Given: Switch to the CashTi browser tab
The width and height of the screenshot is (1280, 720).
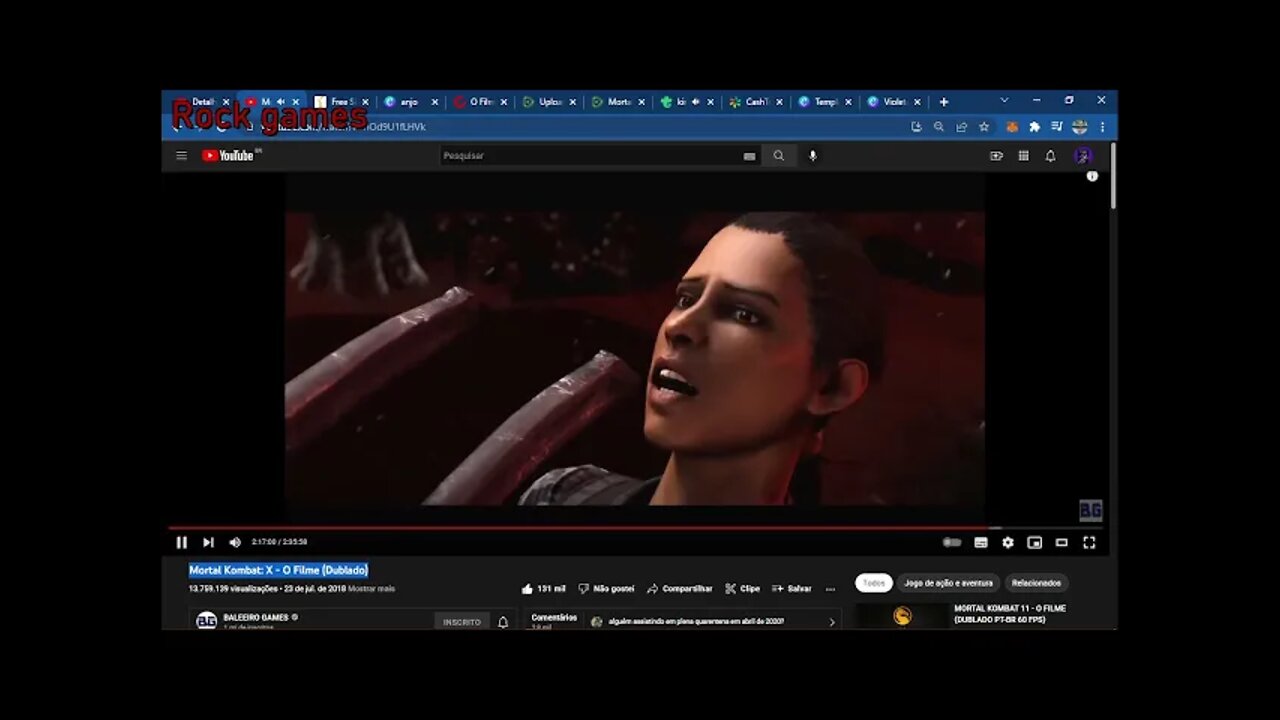Looking at the screenshot, I should [755, 102].
